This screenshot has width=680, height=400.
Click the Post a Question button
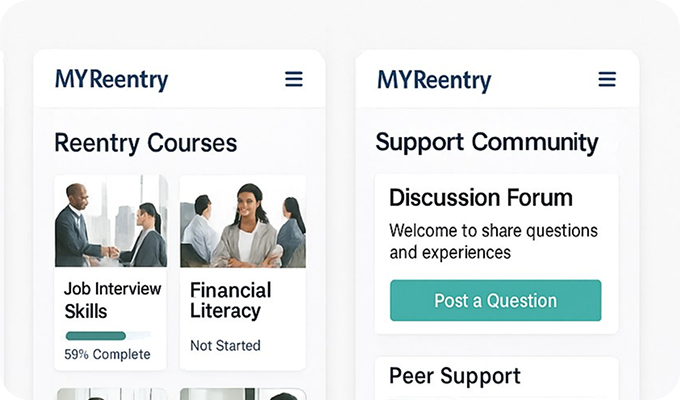tap(496, 300)
